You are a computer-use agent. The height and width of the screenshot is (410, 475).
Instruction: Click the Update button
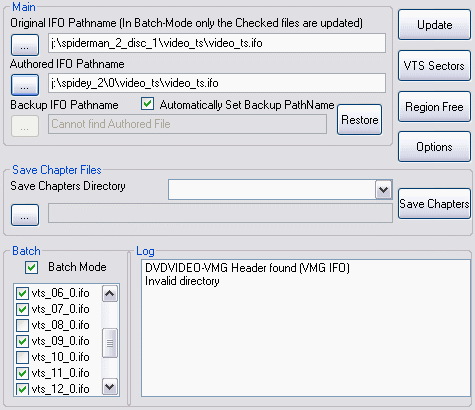tap(434, 25)
